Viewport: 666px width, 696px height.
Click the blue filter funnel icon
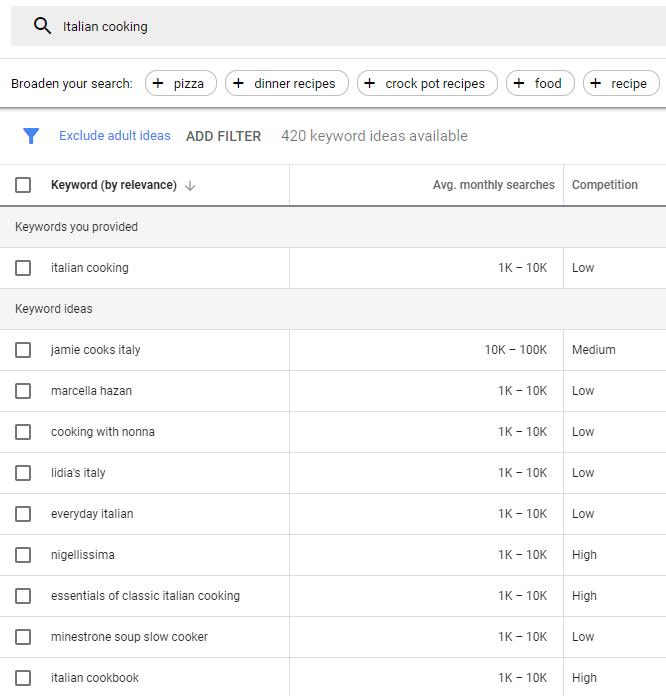[x=31, y=136]
